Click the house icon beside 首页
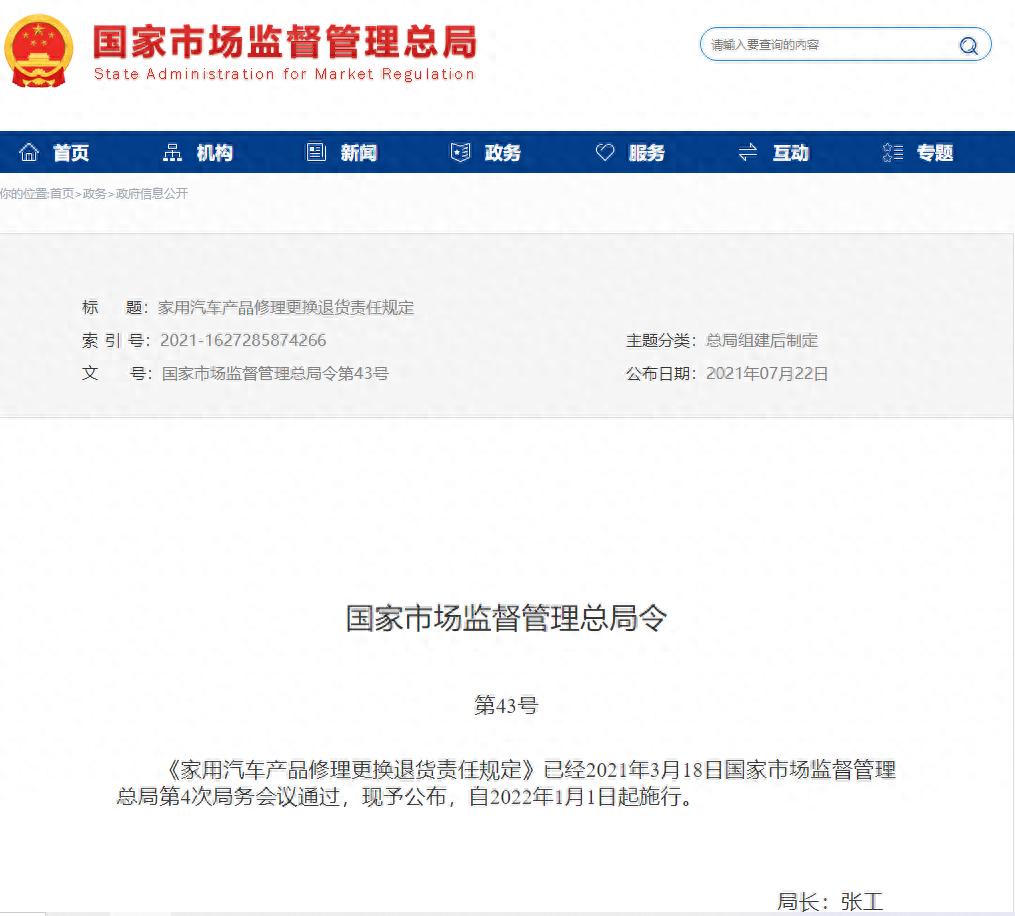 30,152
